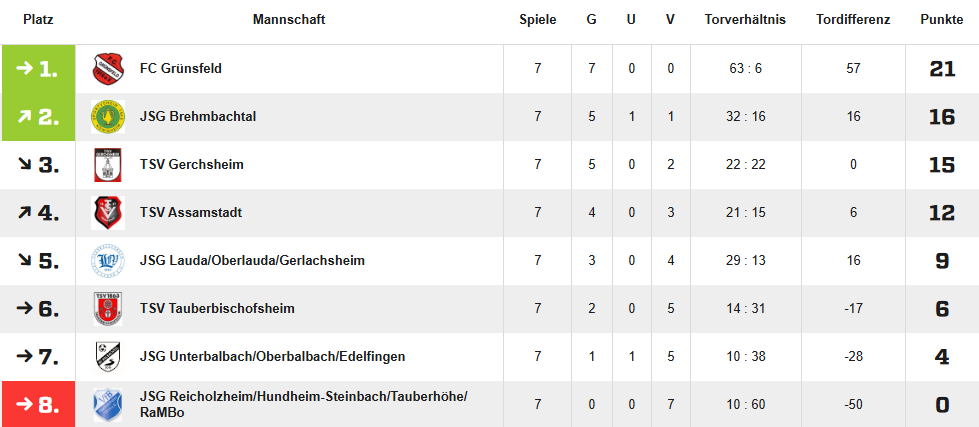The height and width of the screenshot is (427, 979).
Task: Click the TSV Tauberbischofsheim club crest
Action: (107, 309)
